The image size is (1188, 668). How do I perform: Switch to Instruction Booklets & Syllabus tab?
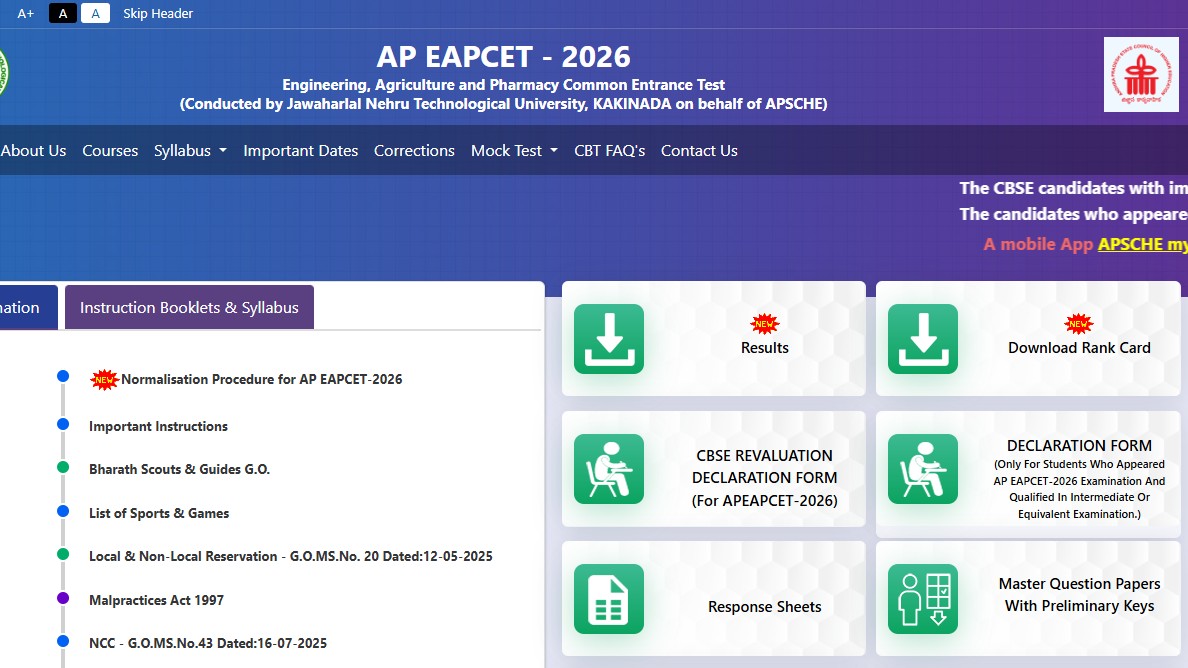[x=189, y=307]
